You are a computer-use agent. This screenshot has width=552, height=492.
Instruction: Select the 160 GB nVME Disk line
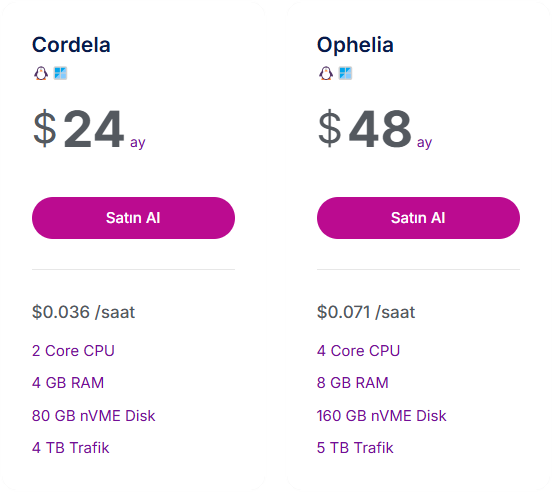[382, 416]
